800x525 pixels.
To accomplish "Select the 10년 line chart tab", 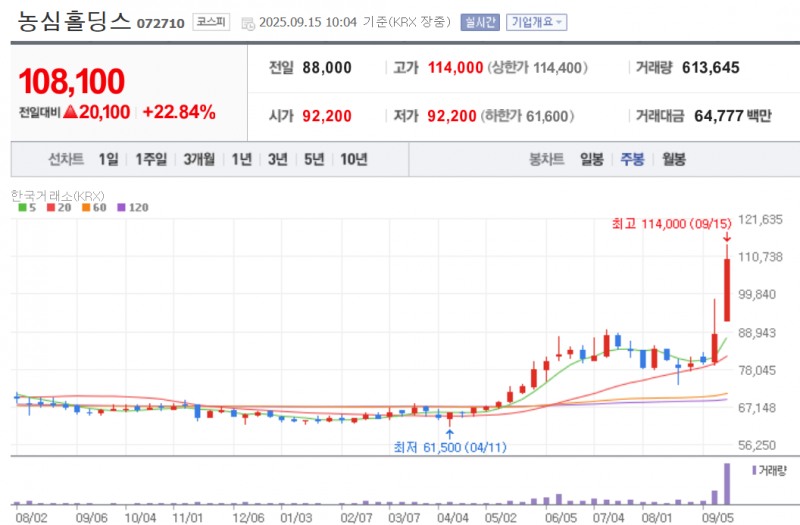I will pyautogui.click(x=354, y=159).
